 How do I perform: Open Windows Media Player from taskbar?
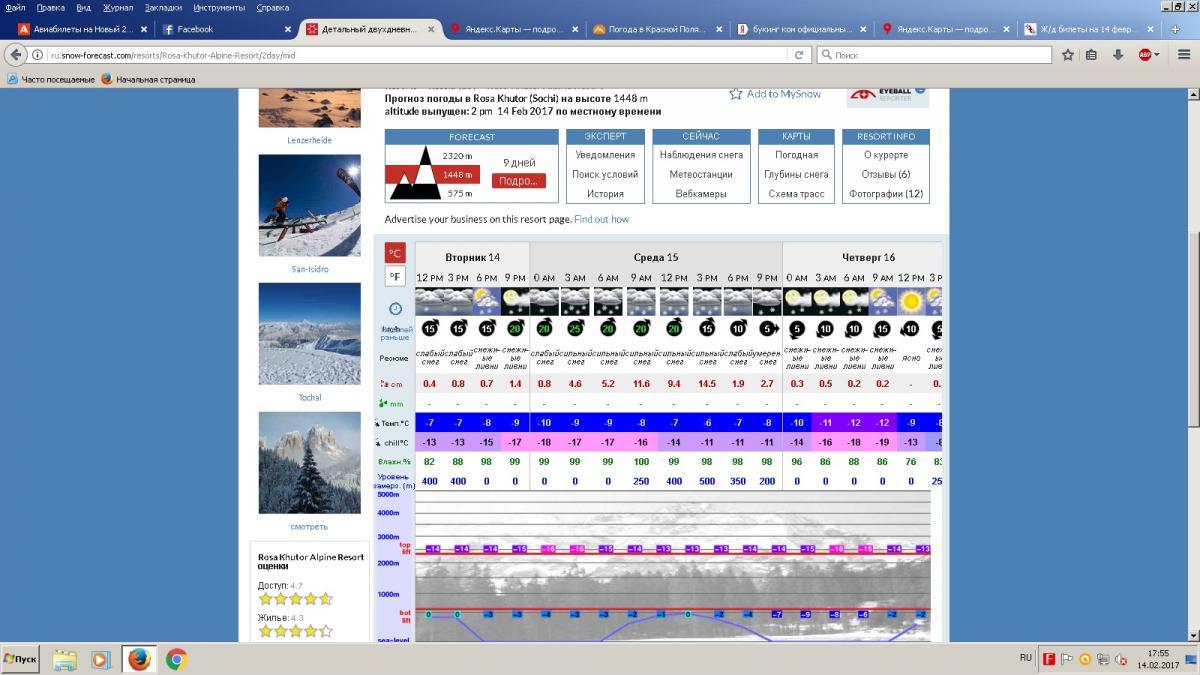pyautogui.click(x=101, y=659)
